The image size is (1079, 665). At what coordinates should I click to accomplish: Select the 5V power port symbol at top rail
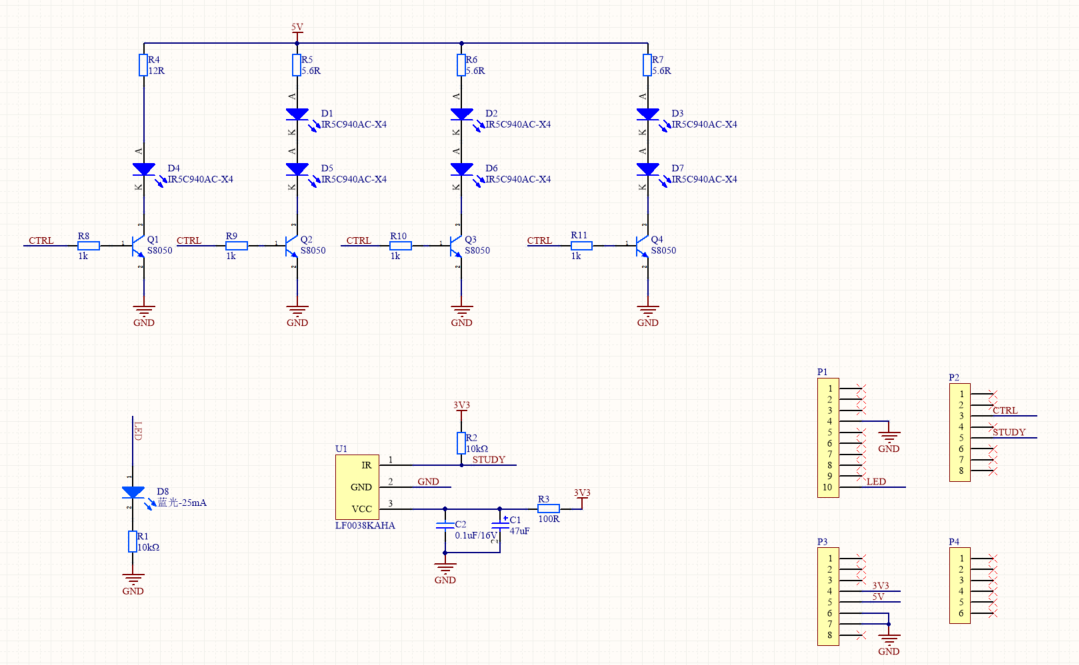(297, 31)
